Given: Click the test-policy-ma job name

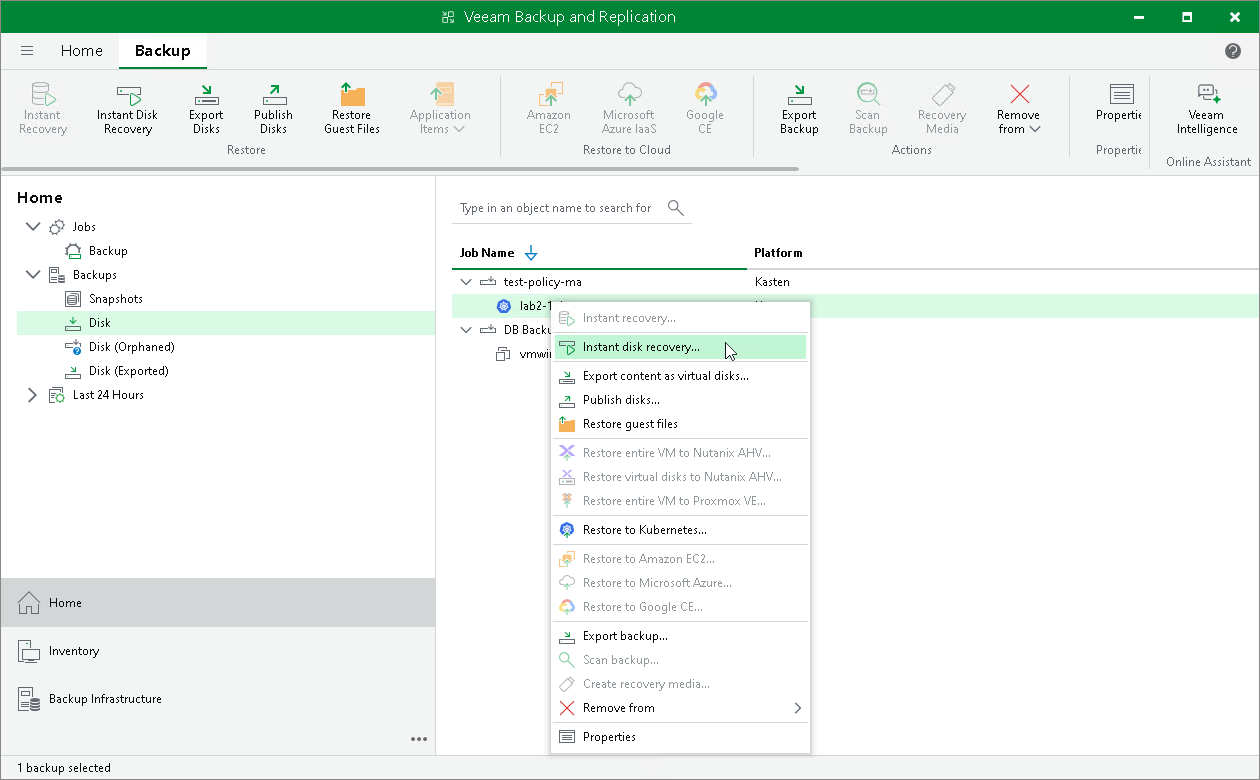Looking at the screenshot, I should [542, 282].
